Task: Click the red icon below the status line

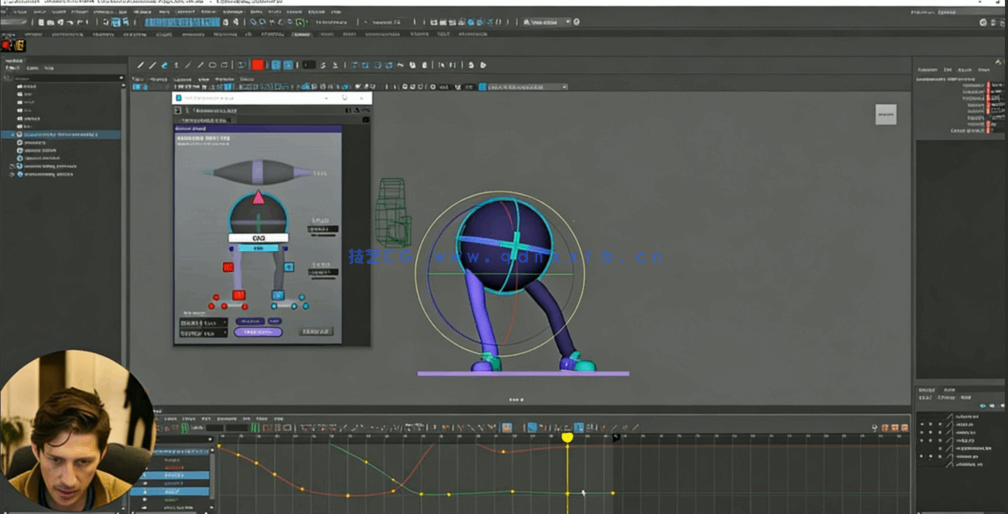Action: click(x=7, y=45)
